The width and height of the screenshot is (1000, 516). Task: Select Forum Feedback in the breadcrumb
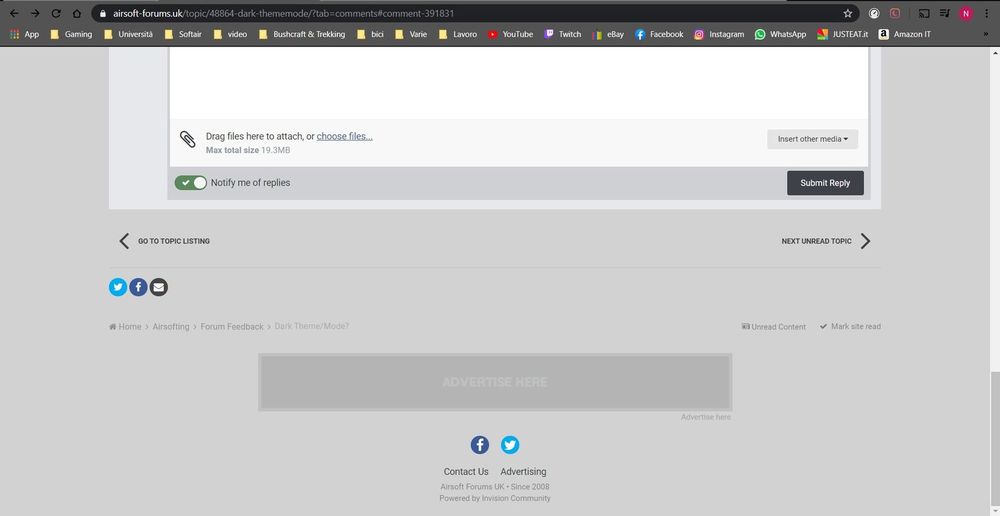tap(232, 327)
